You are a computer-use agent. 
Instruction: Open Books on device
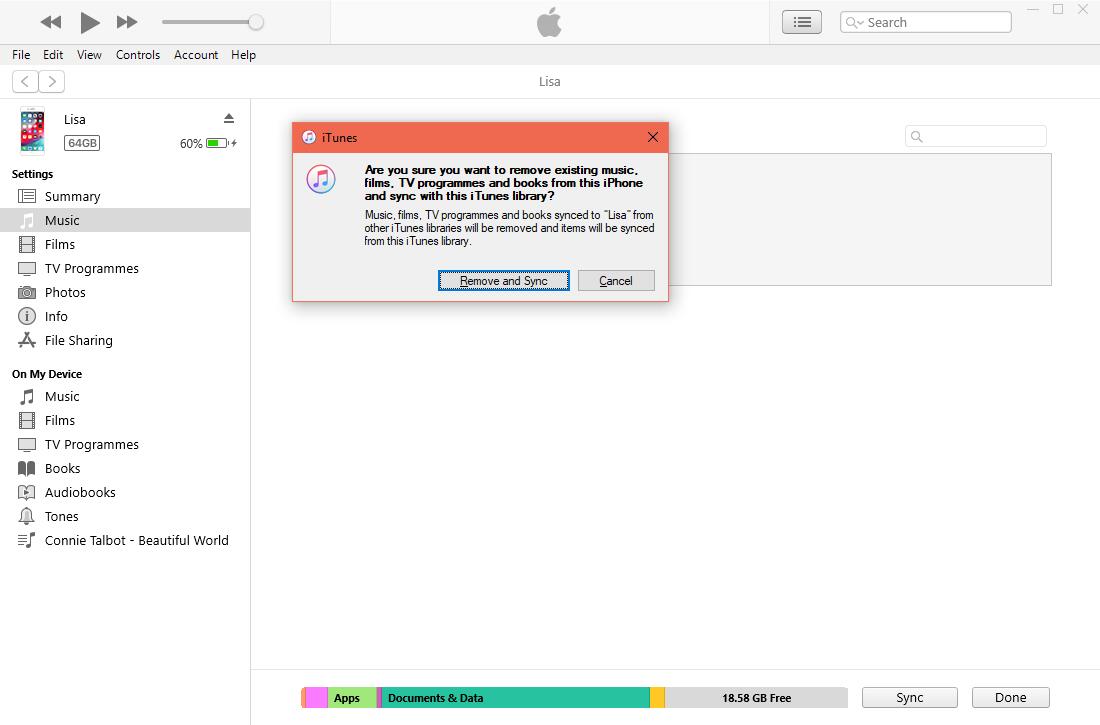click(125, 468)
